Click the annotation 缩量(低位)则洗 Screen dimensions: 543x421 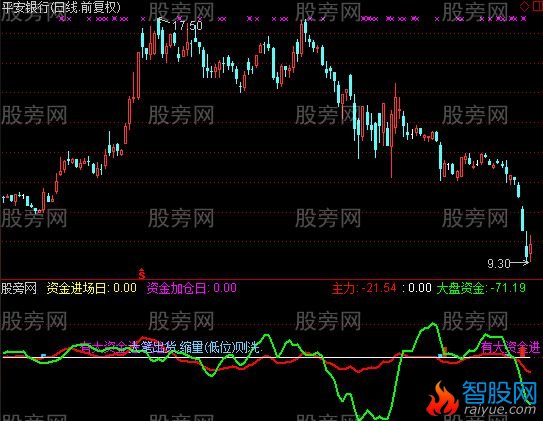pos(220,347)
